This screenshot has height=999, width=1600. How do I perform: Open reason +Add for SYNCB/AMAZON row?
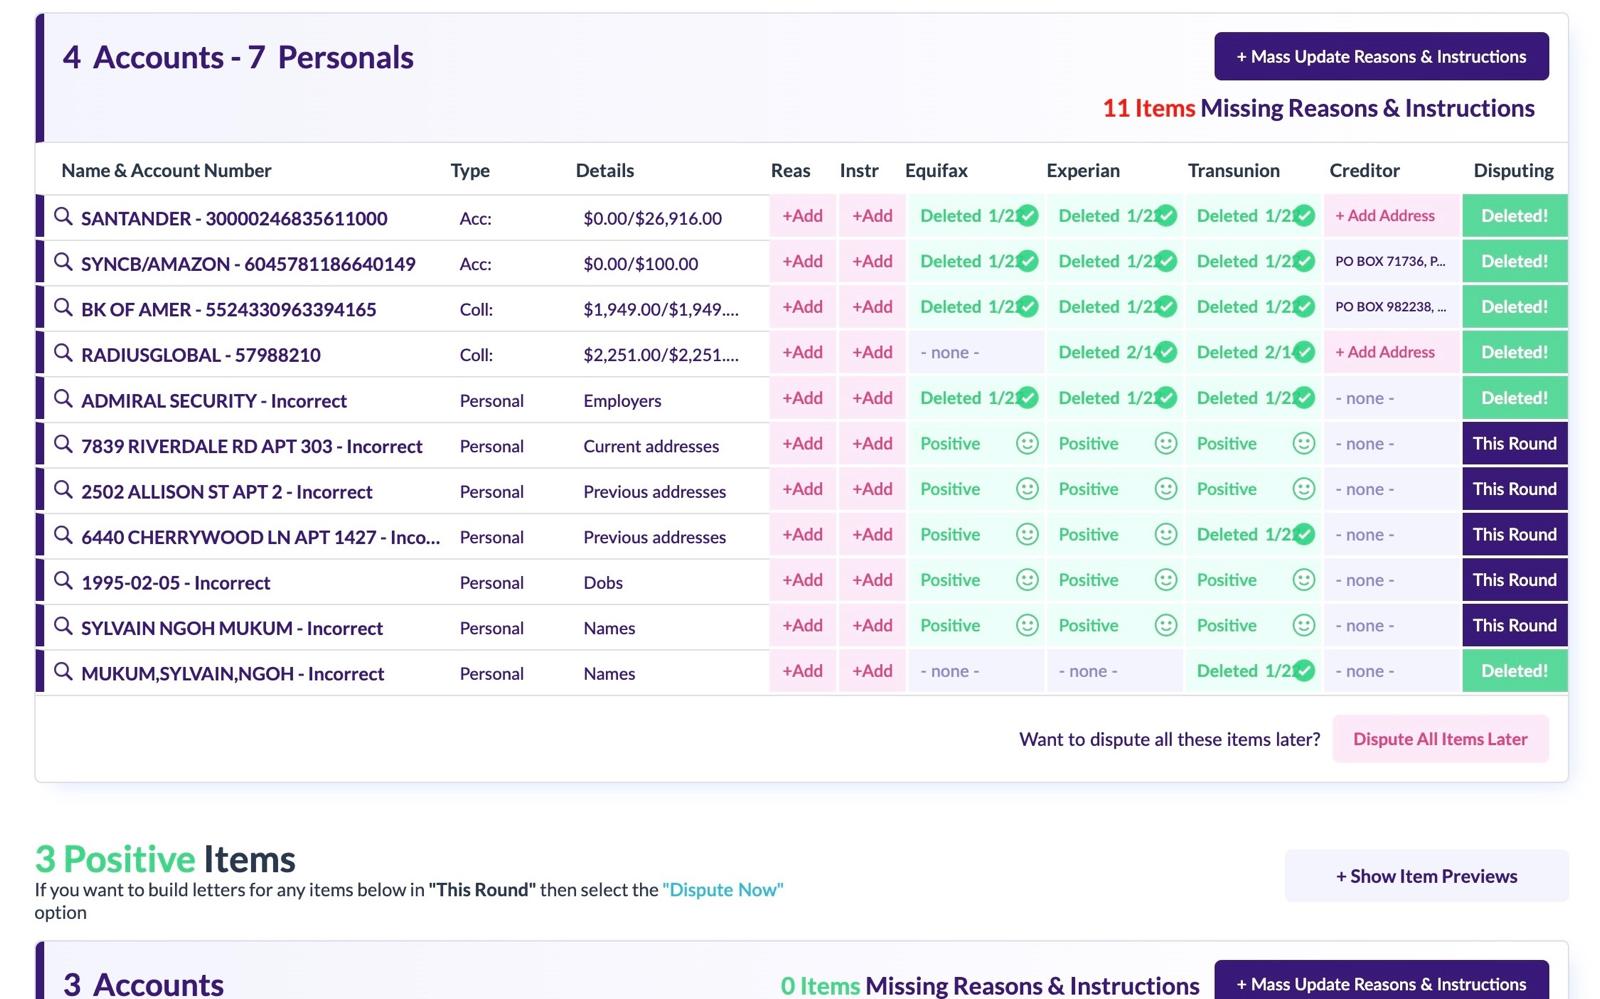(802, 262)
